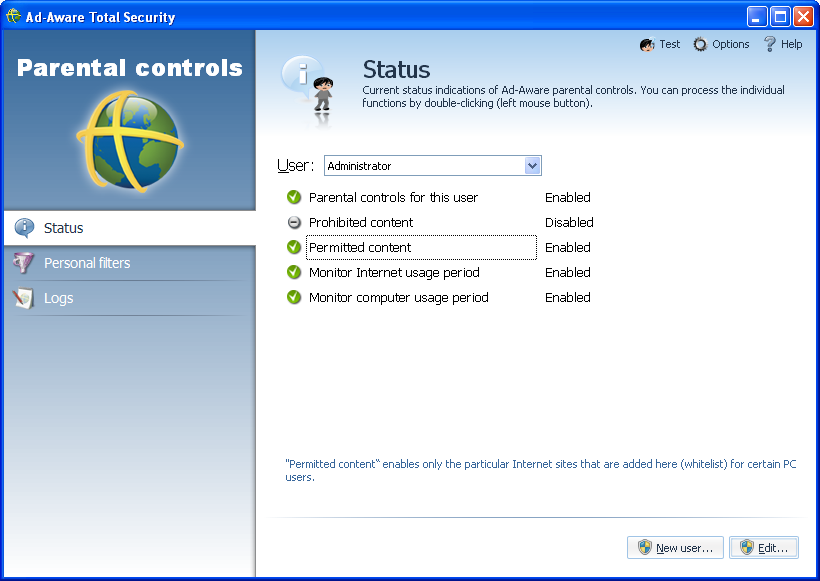This screenshot has width=820, height=581.
Task: Click the blue "Permitted content" whitelist hint text
Action: (x=541, y=470)
